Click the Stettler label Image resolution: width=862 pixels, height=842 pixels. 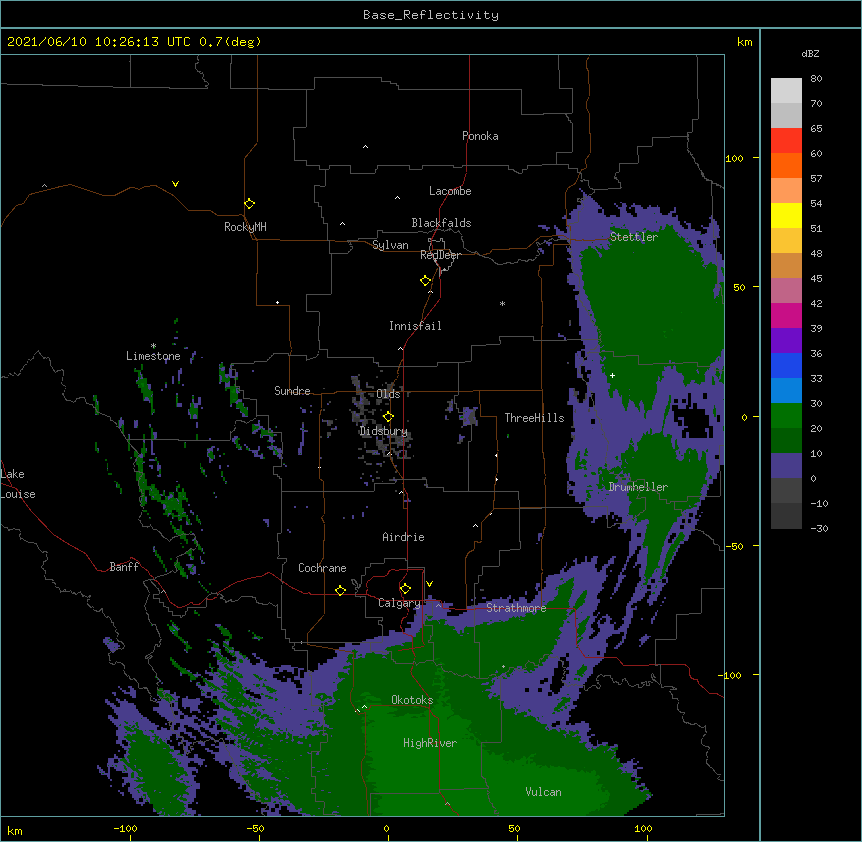[x=634, y=237]
